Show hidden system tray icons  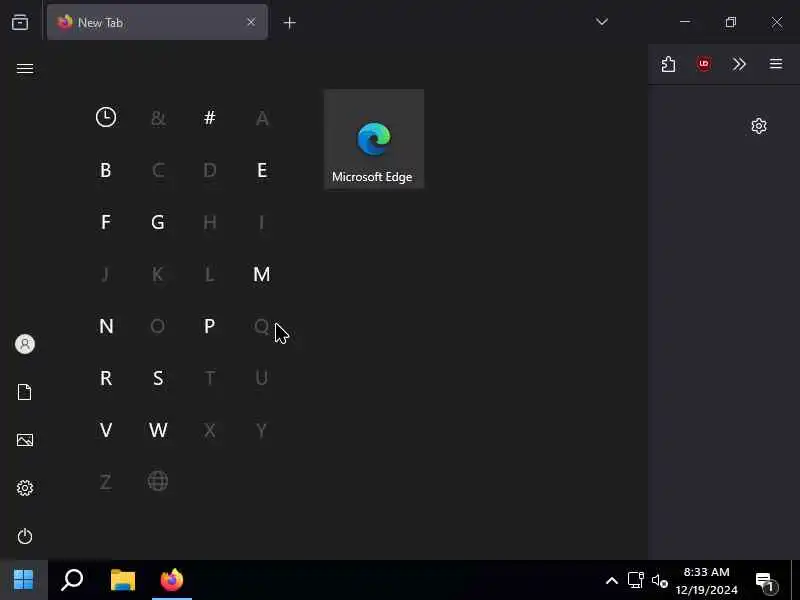pos(612,581)
